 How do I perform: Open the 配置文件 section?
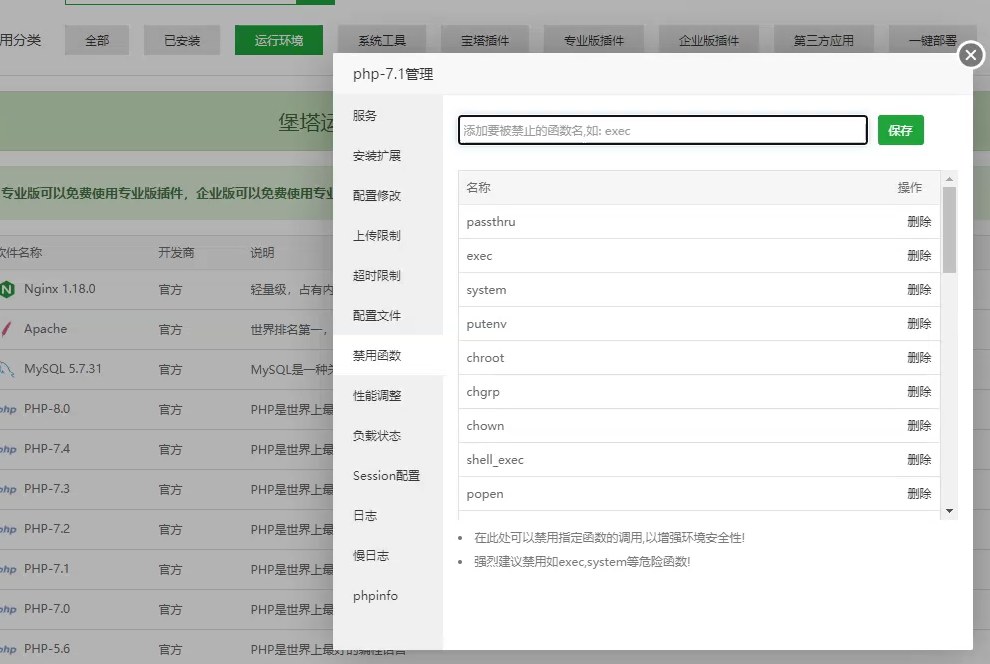click(388, 316)
